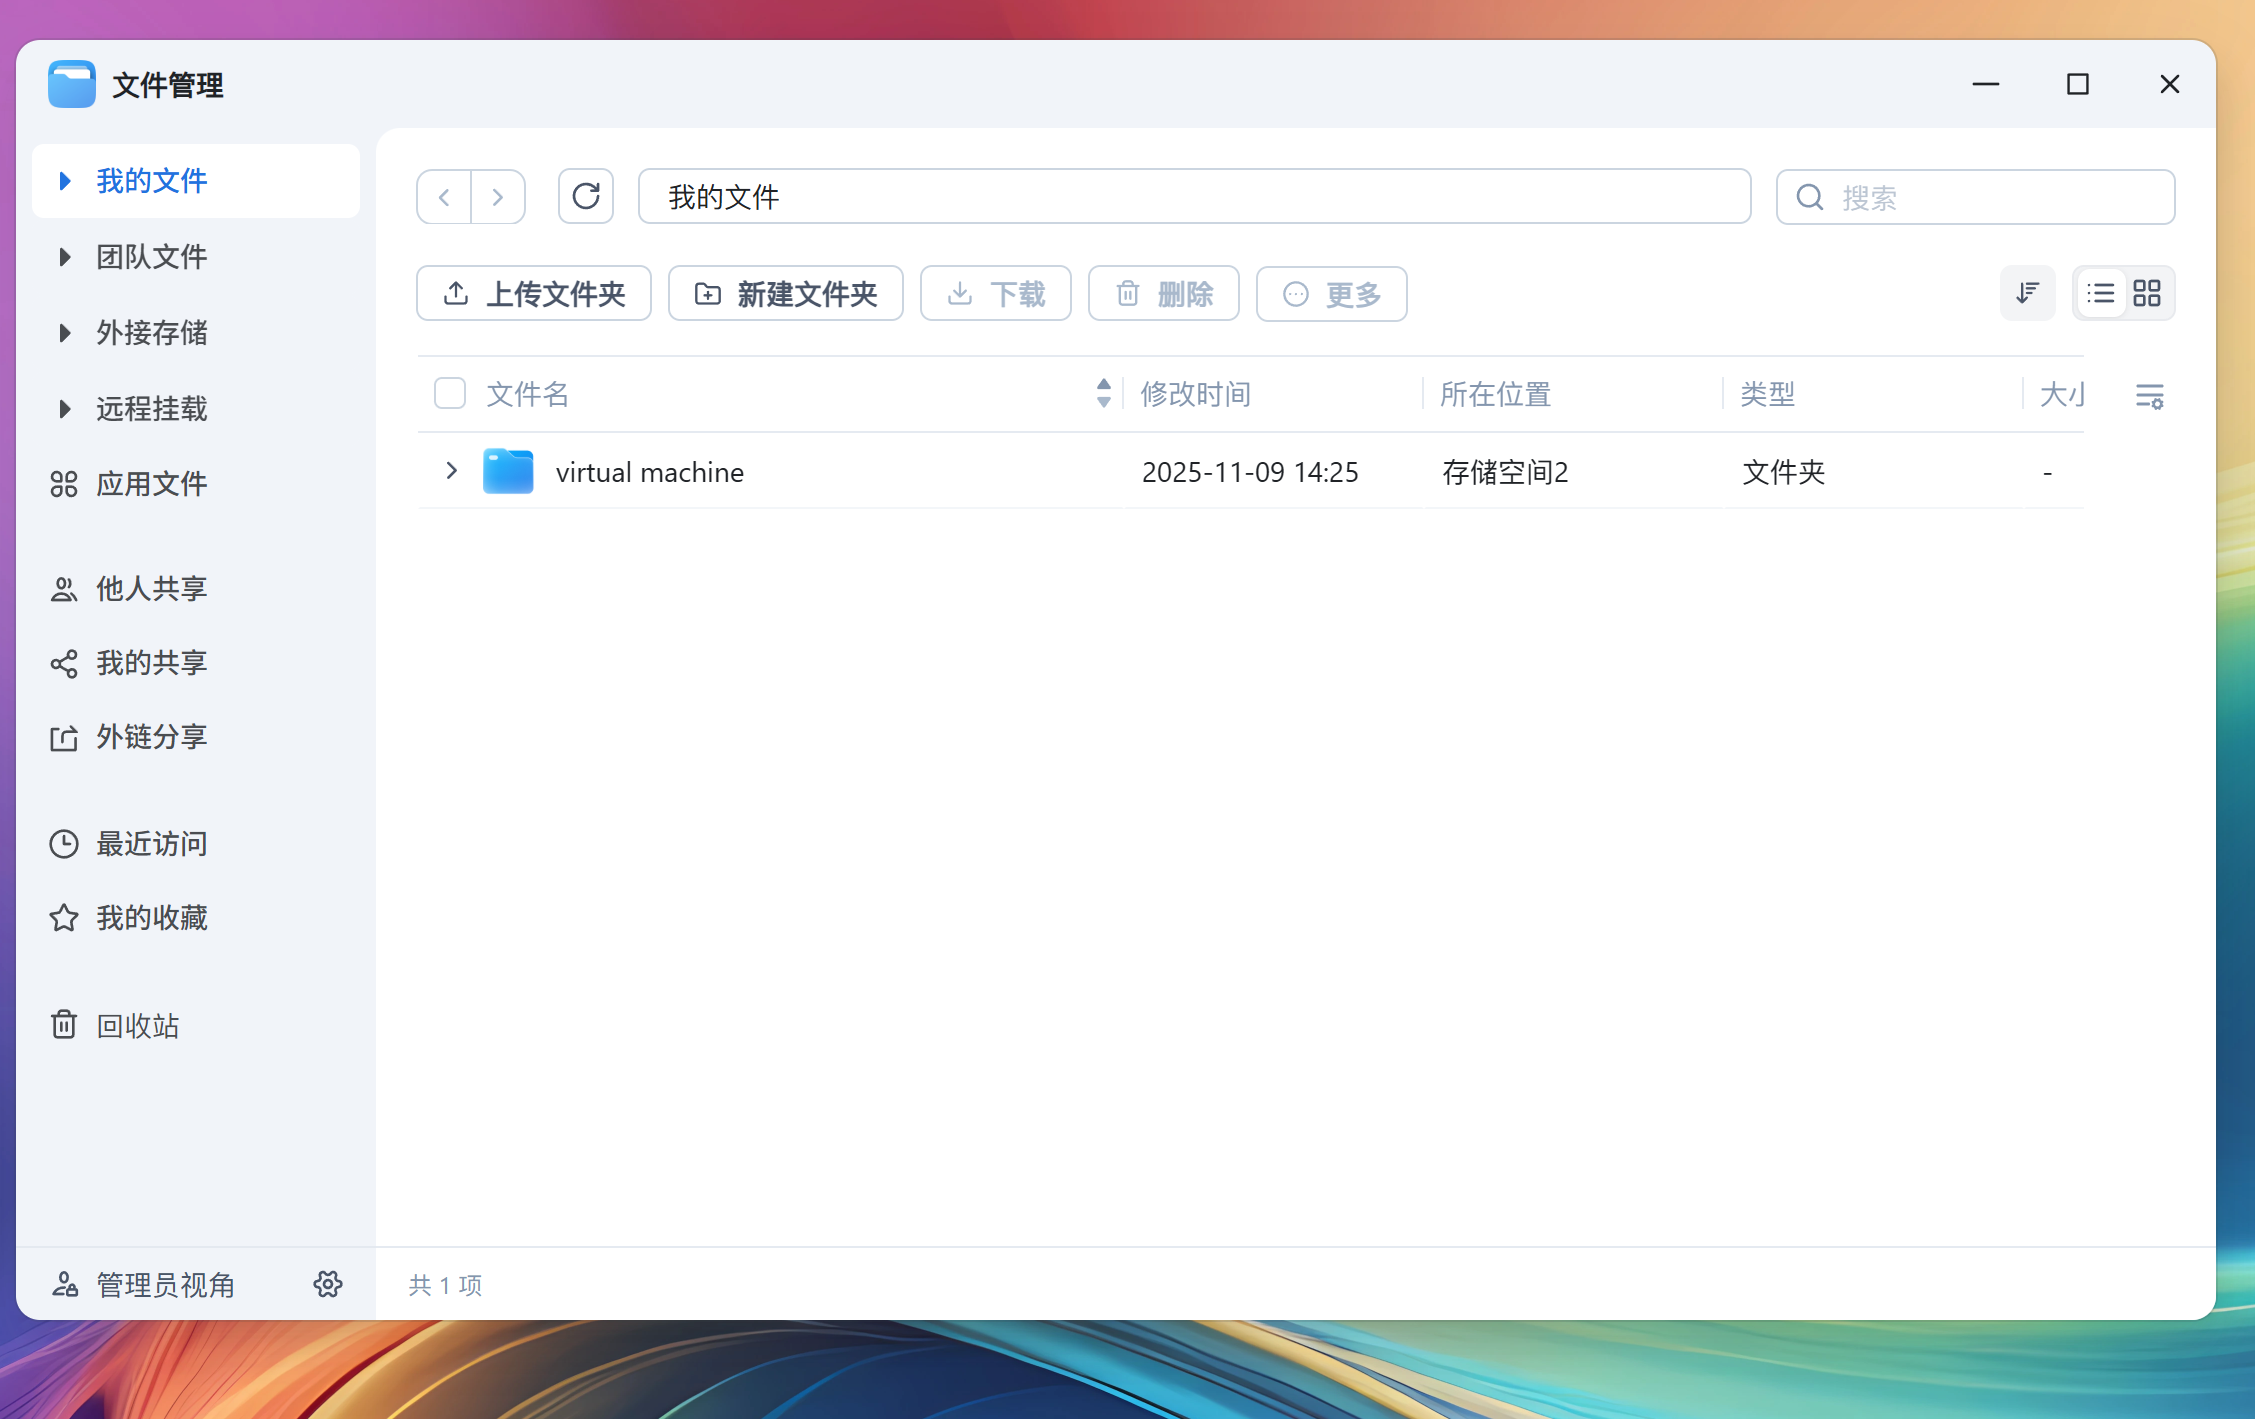Image resolution: width=2255 pixels, height=1419 pixels.
Task: Open the sort order options
Action: pyautogui.click(x=2027, y=293)
